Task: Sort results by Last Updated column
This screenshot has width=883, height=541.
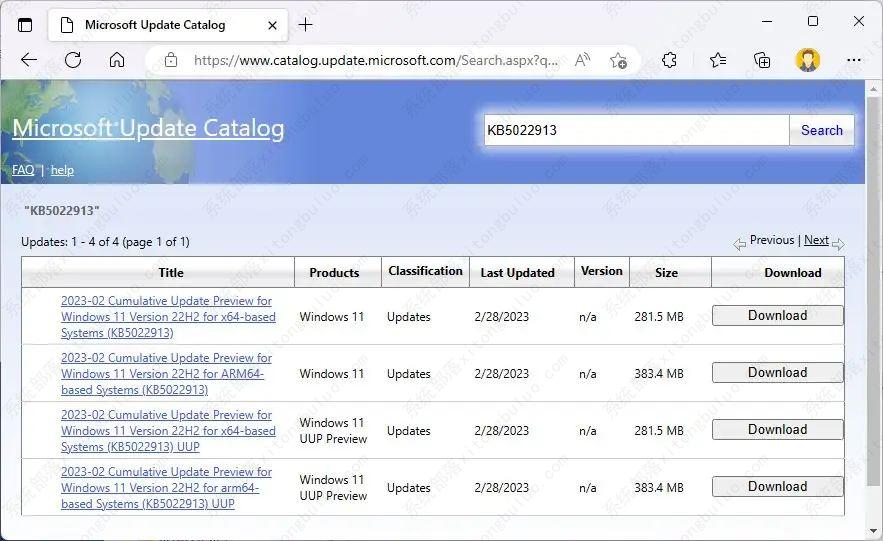Action: pos(517,272)
